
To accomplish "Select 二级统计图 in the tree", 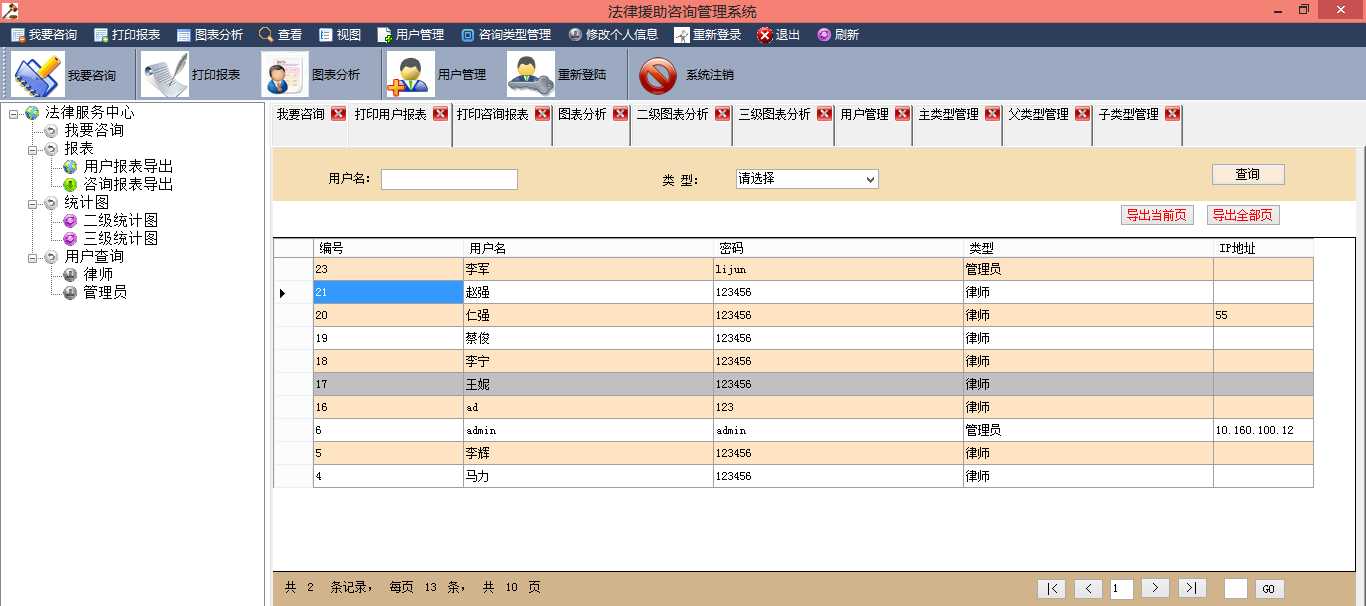I will [120, 221].
